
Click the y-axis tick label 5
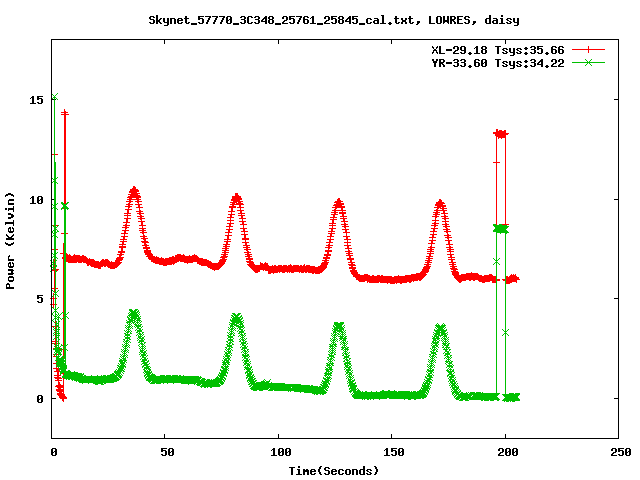(x=40, y=299)
